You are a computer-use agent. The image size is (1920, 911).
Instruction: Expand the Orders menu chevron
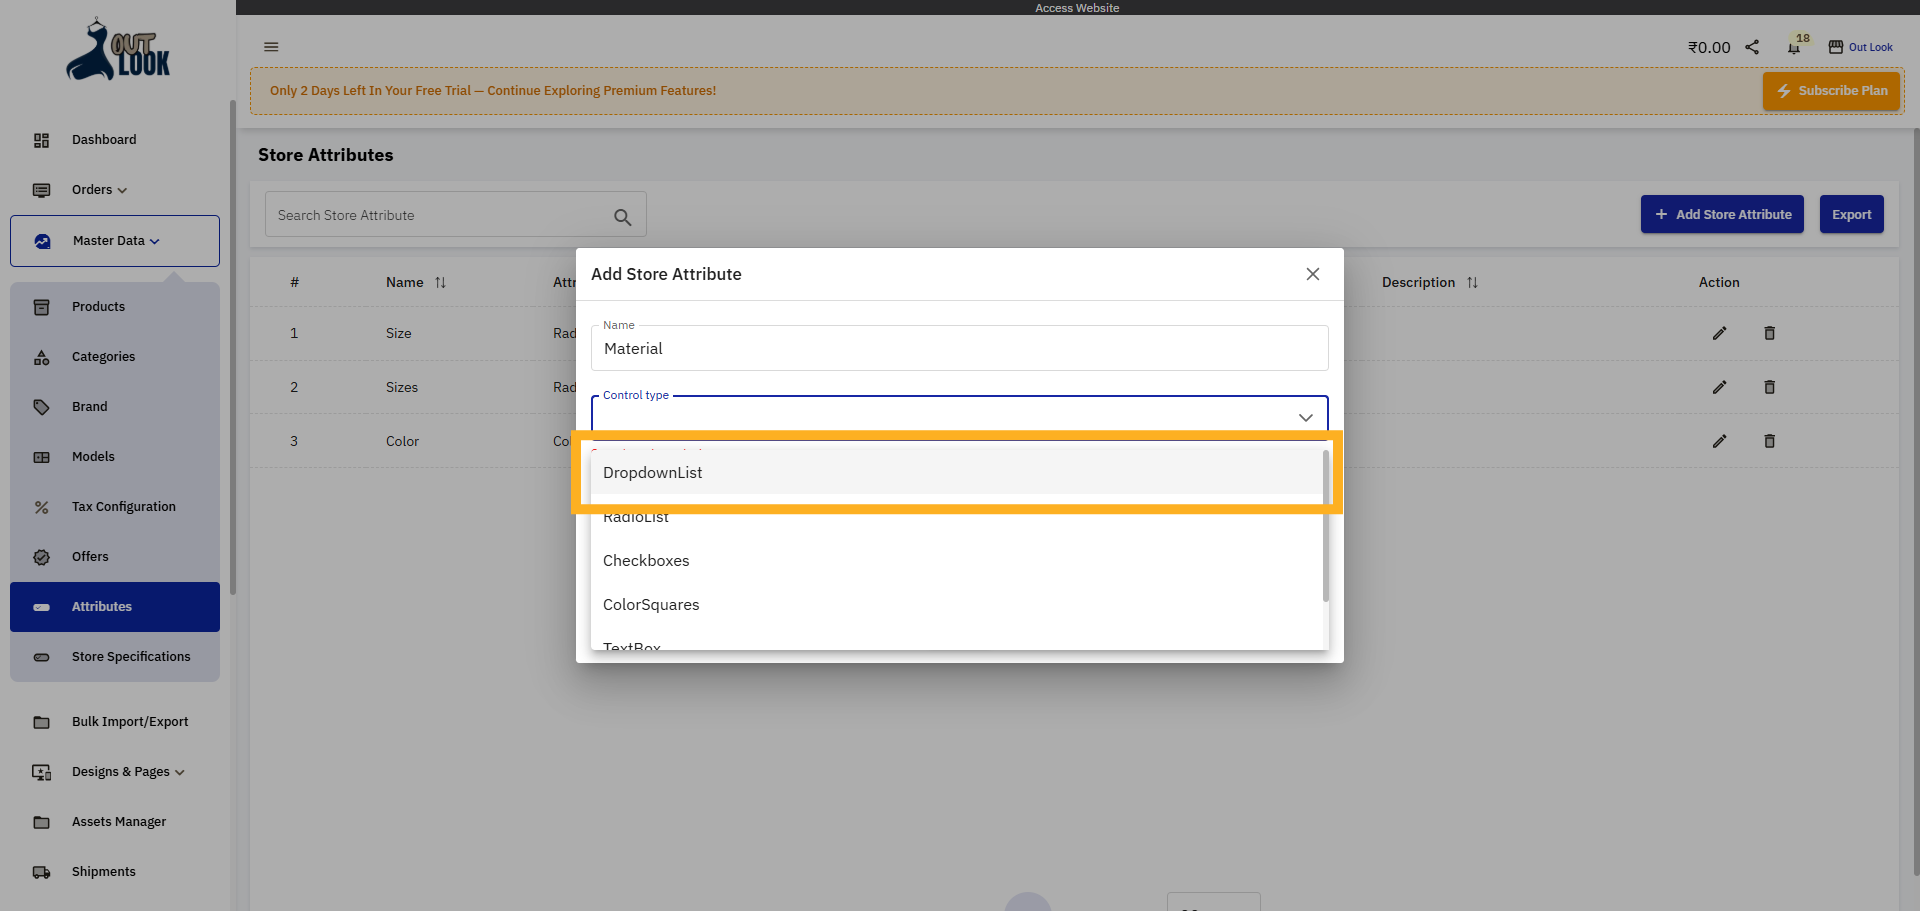[122, 190]
